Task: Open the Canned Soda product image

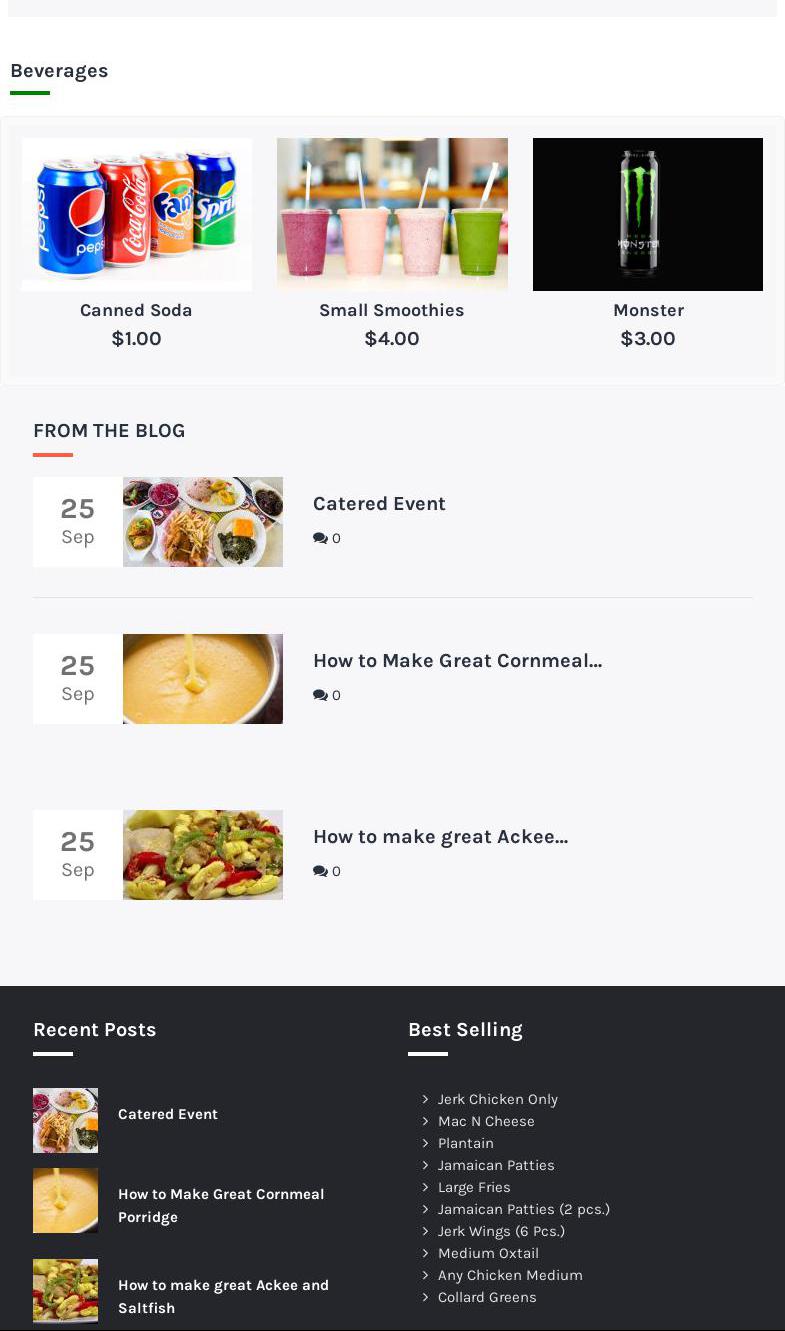Action: (x=137, y=214)
